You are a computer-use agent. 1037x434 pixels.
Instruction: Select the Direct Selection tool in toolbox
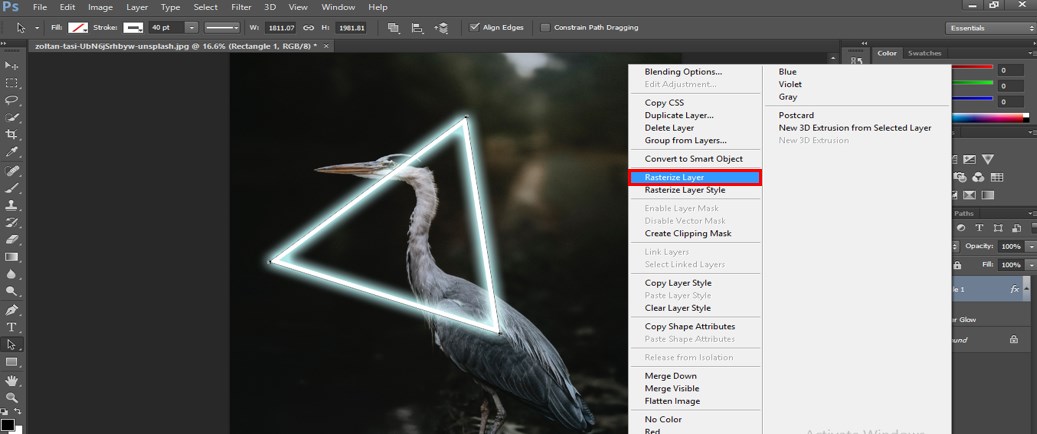(x=11, y=345)
